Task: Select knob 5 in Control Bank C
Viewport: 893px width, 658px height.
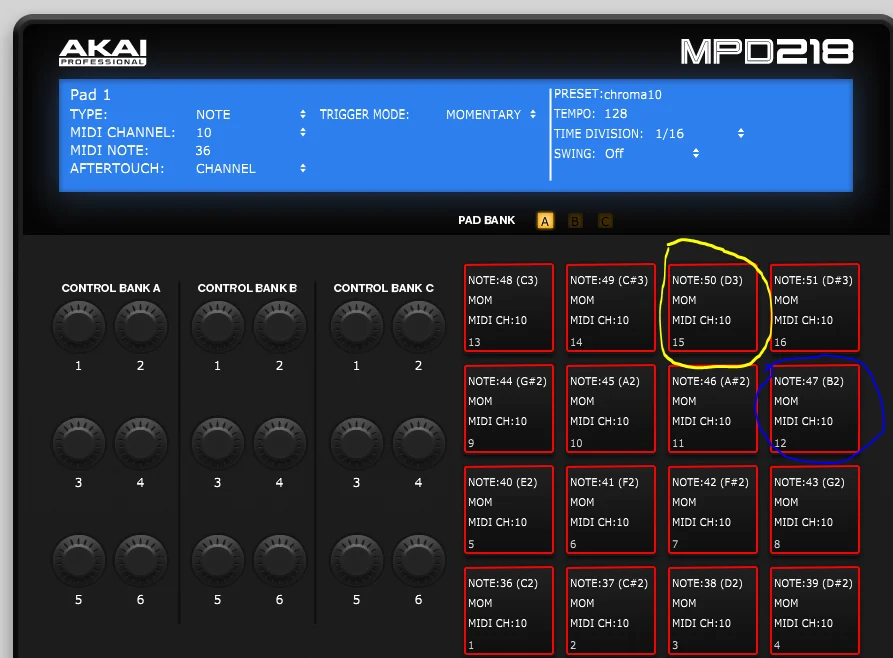Action: point(357,560)
